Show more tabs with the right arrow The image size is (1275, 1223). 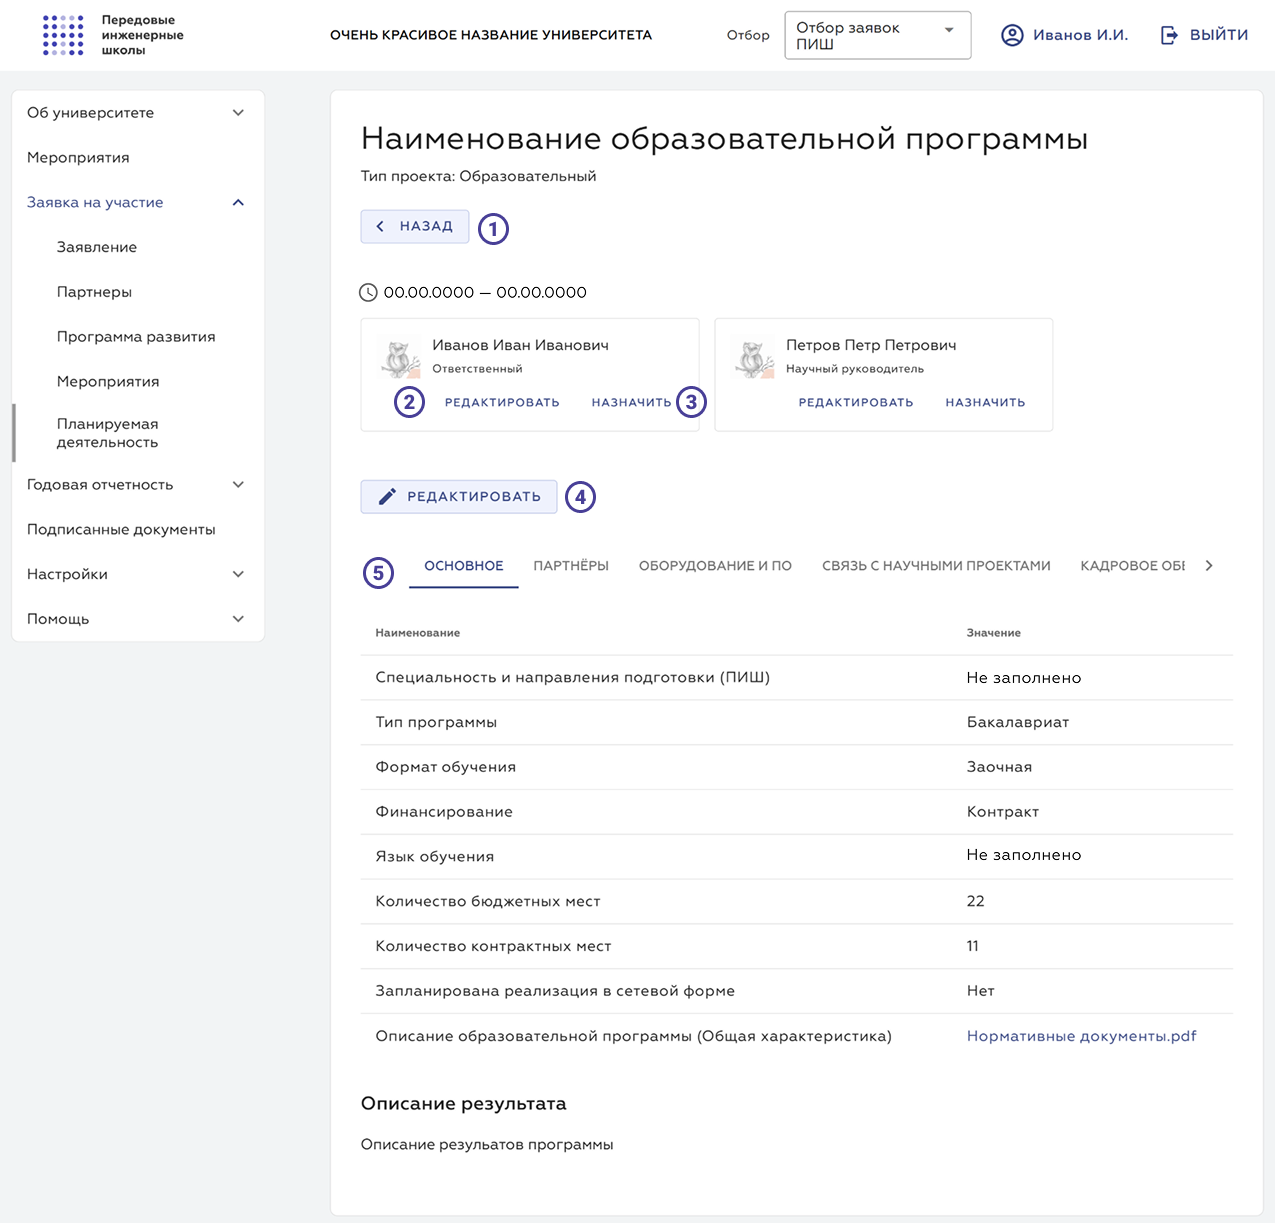[1209, 566]
